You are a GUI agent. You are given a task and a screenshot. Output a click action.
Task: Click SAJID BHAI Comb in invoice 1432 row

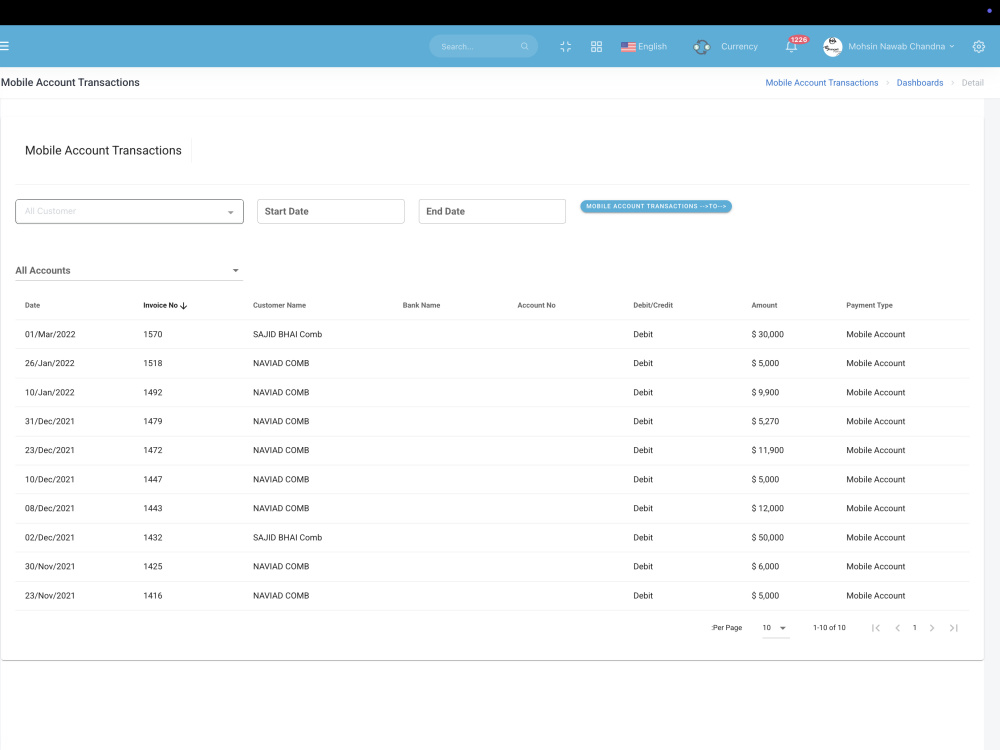(288, 538)
